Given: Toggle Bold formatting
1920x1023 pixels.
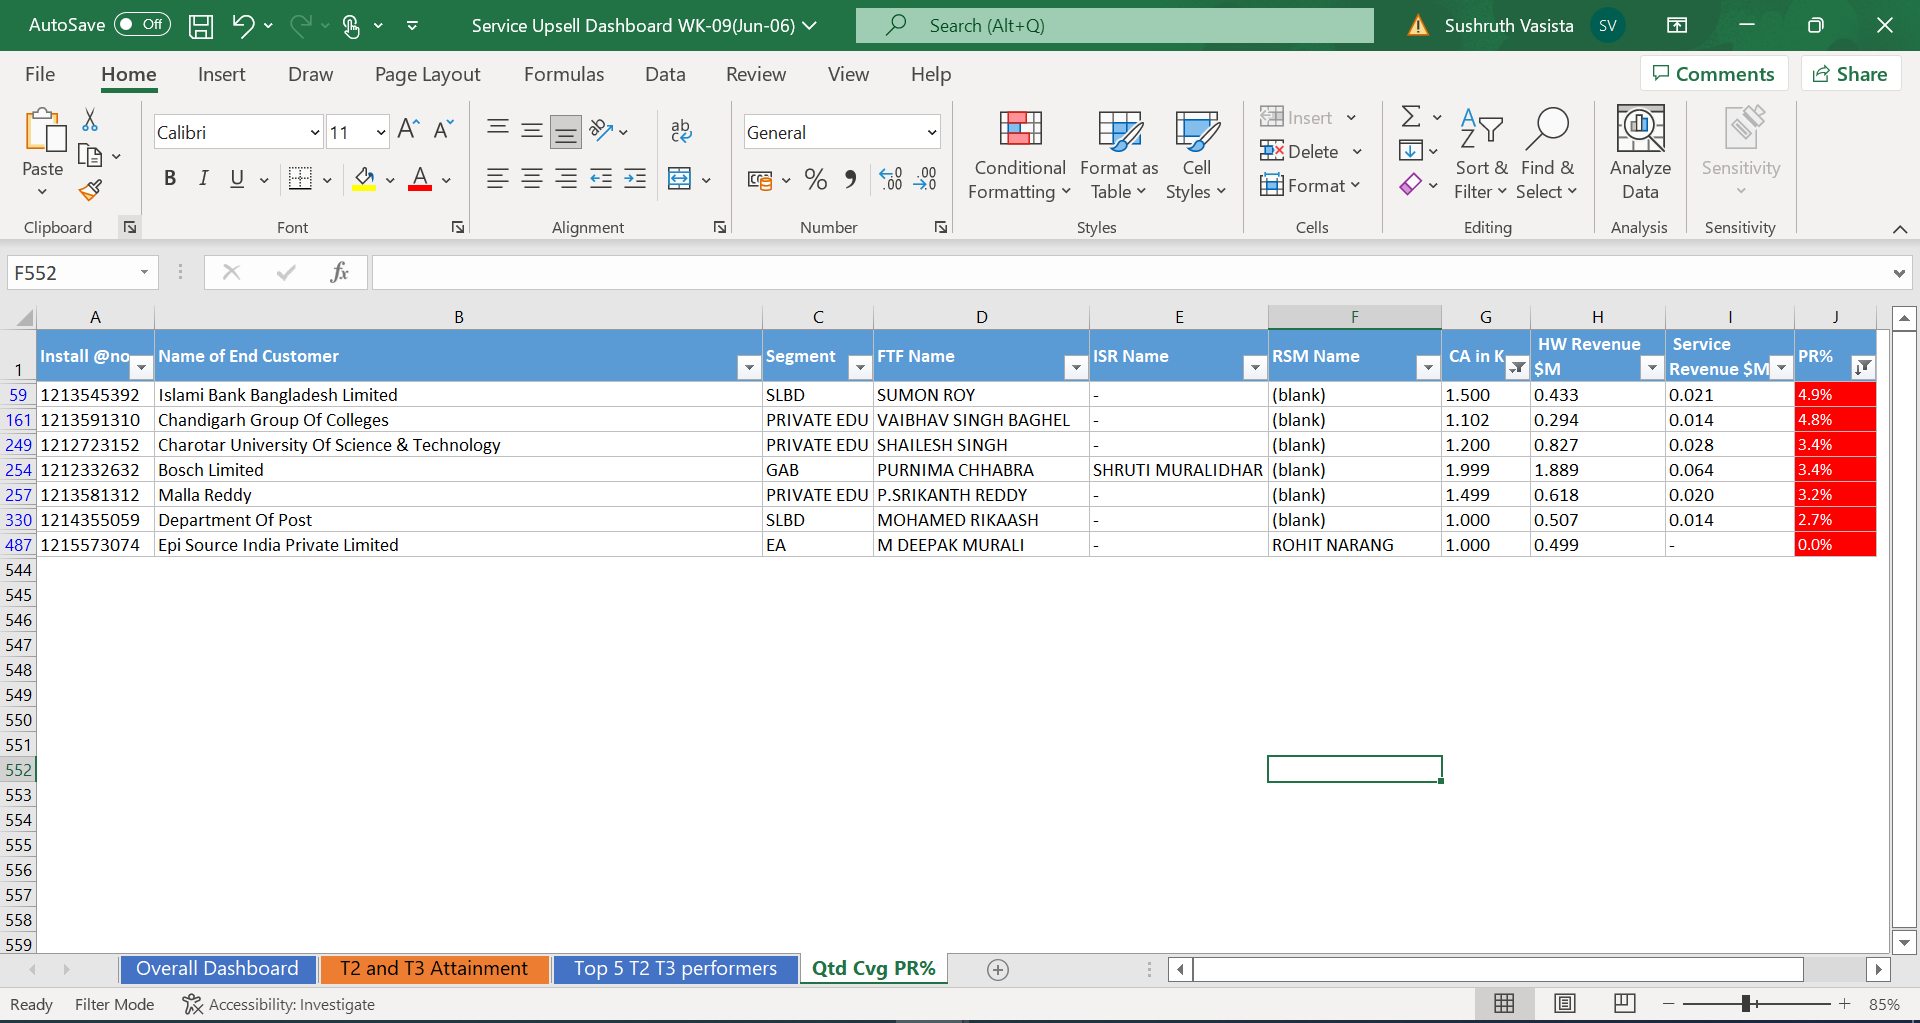Looking at the screenshot, I should [170, 179].
